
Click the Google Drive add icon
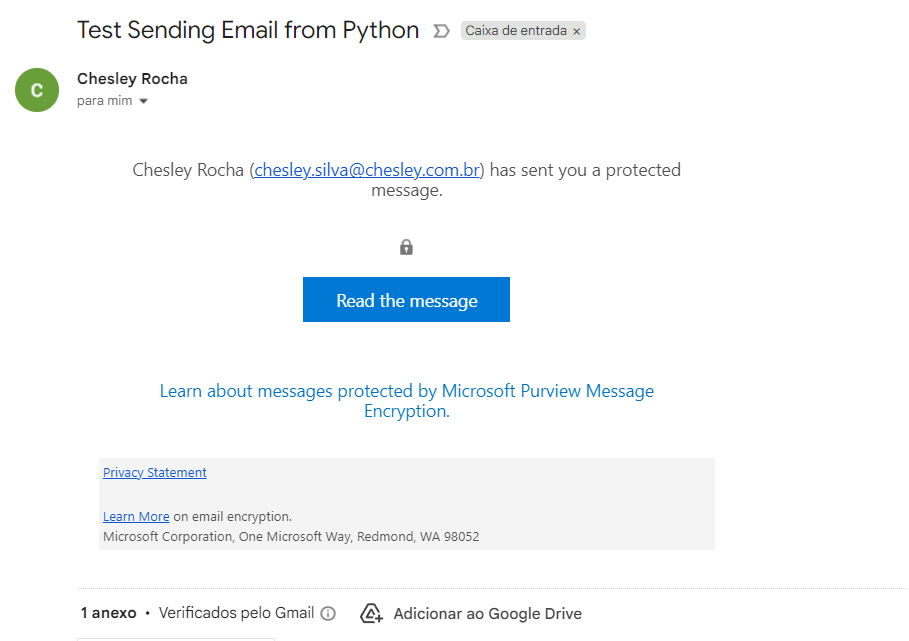coord(372,614)
